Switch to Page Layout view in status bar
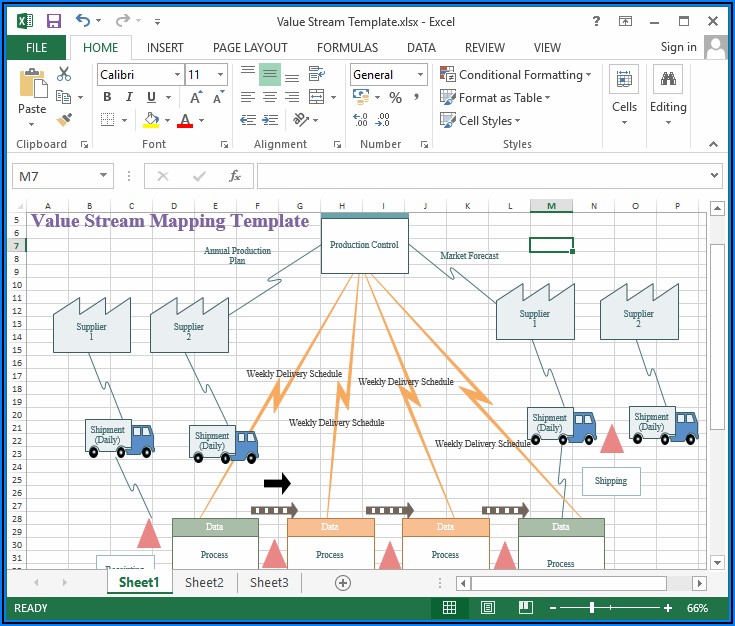The height and width of the screenshot is (626, 735). [x=487, y=607]
